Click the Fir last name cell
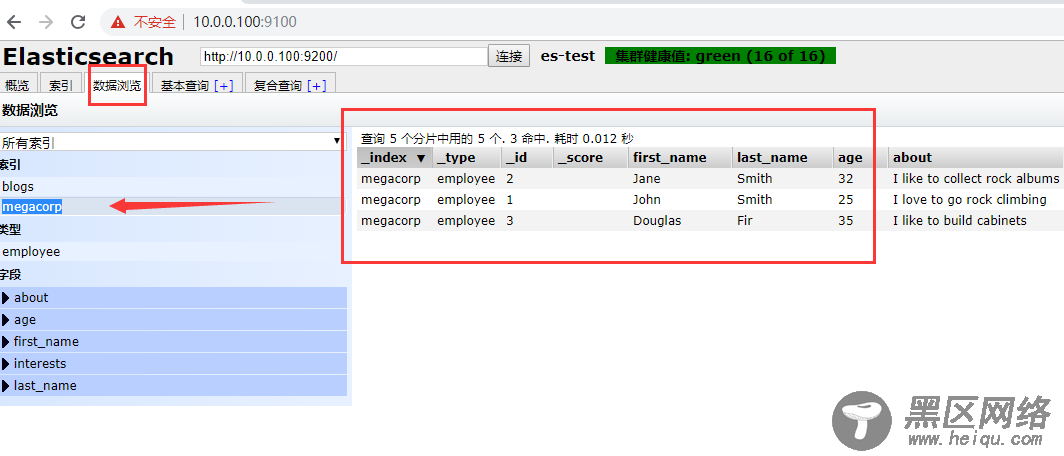This screenshot has width=1064, height=456. coord(744,221)
